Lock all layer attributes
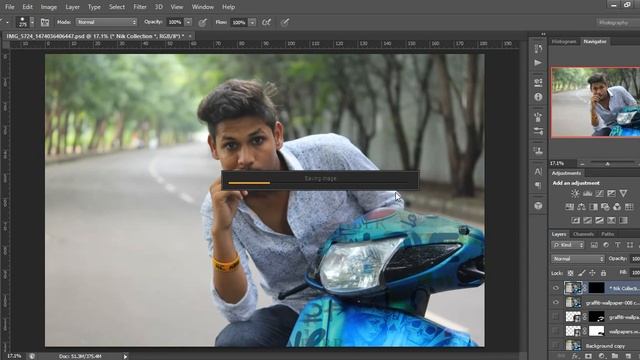The width and height of the screenshot is (640, 360). (x=603, y=273)
